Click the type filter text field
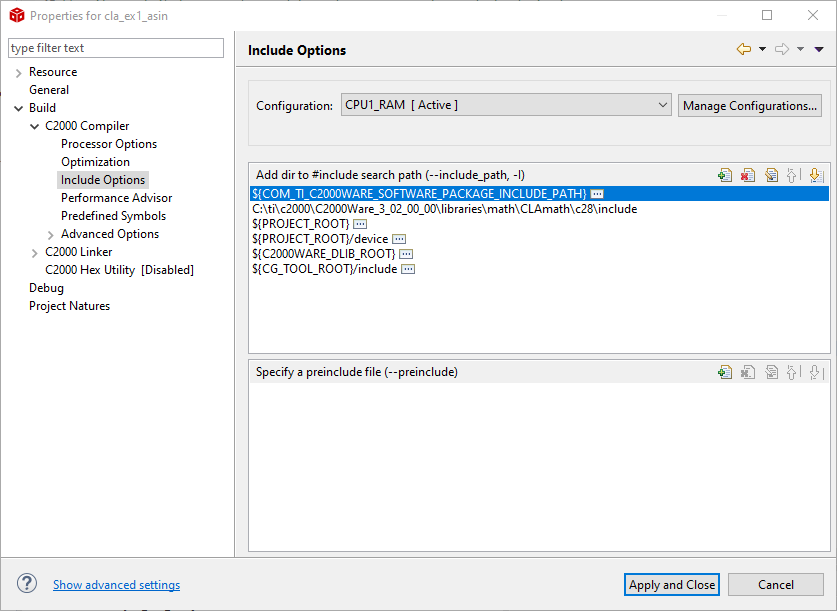Screen dimensions: 837x611 (116, 48)
